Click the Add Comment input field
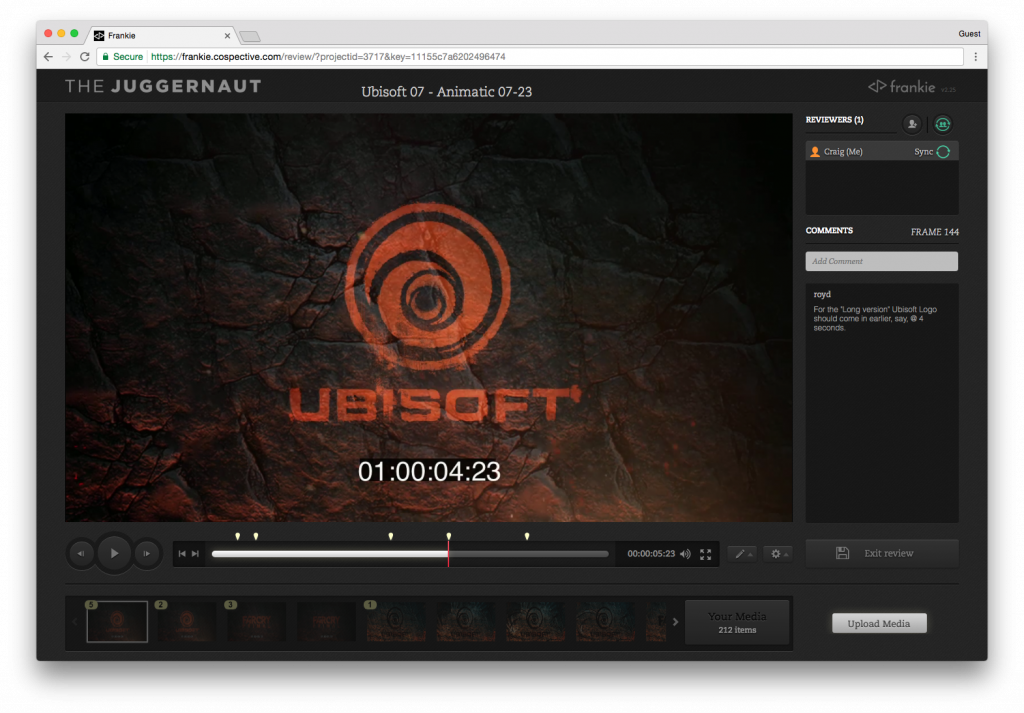1024x713 pixels. 881,261
